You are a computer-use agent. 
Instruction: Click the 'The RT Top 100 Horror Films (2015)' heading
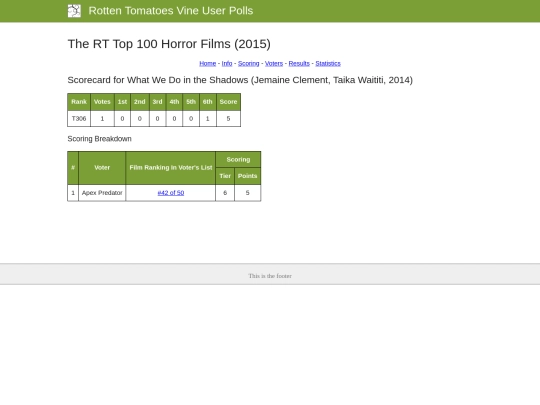169,44
